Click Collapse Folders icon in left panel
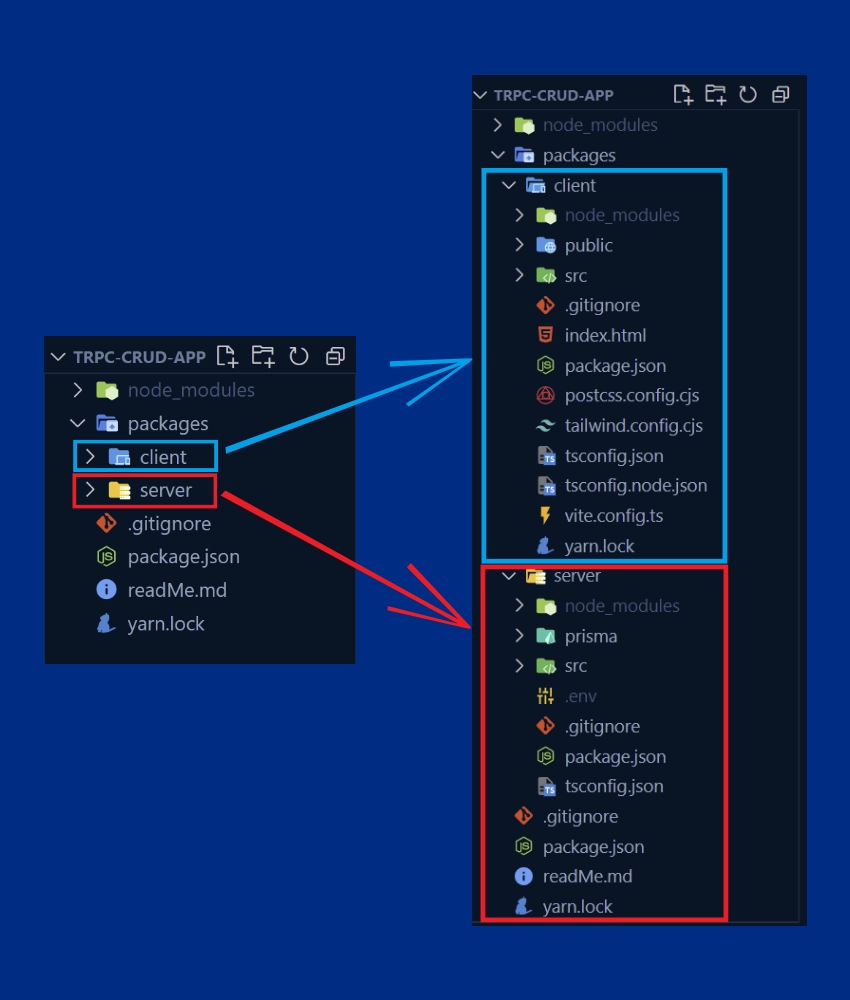Screen dimensions: 850x1000 335,356
